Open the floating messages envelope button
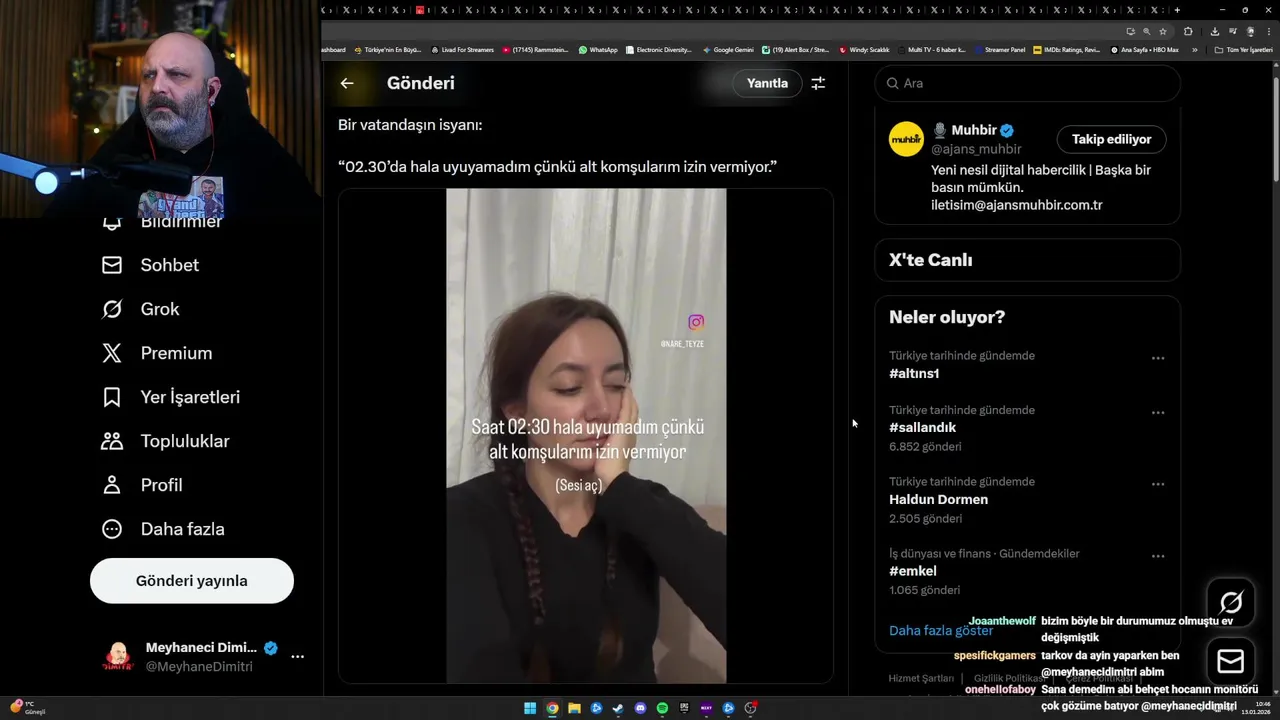 tap(1231, 662)
